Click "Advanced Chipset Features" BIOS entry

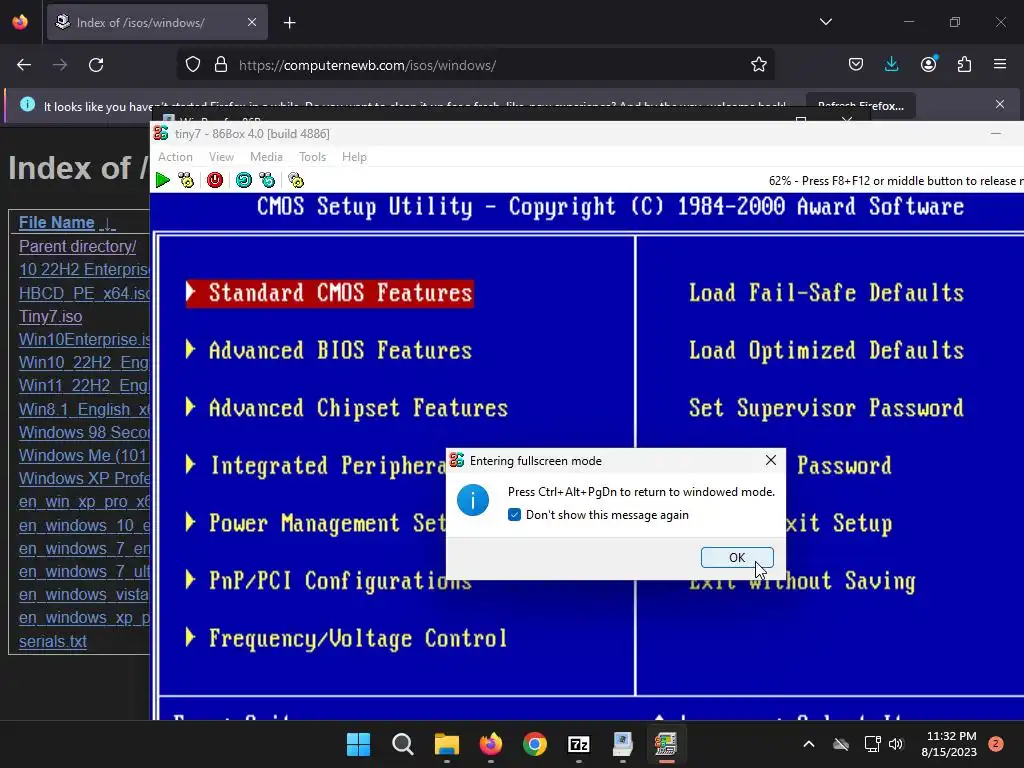coord(347,408)
